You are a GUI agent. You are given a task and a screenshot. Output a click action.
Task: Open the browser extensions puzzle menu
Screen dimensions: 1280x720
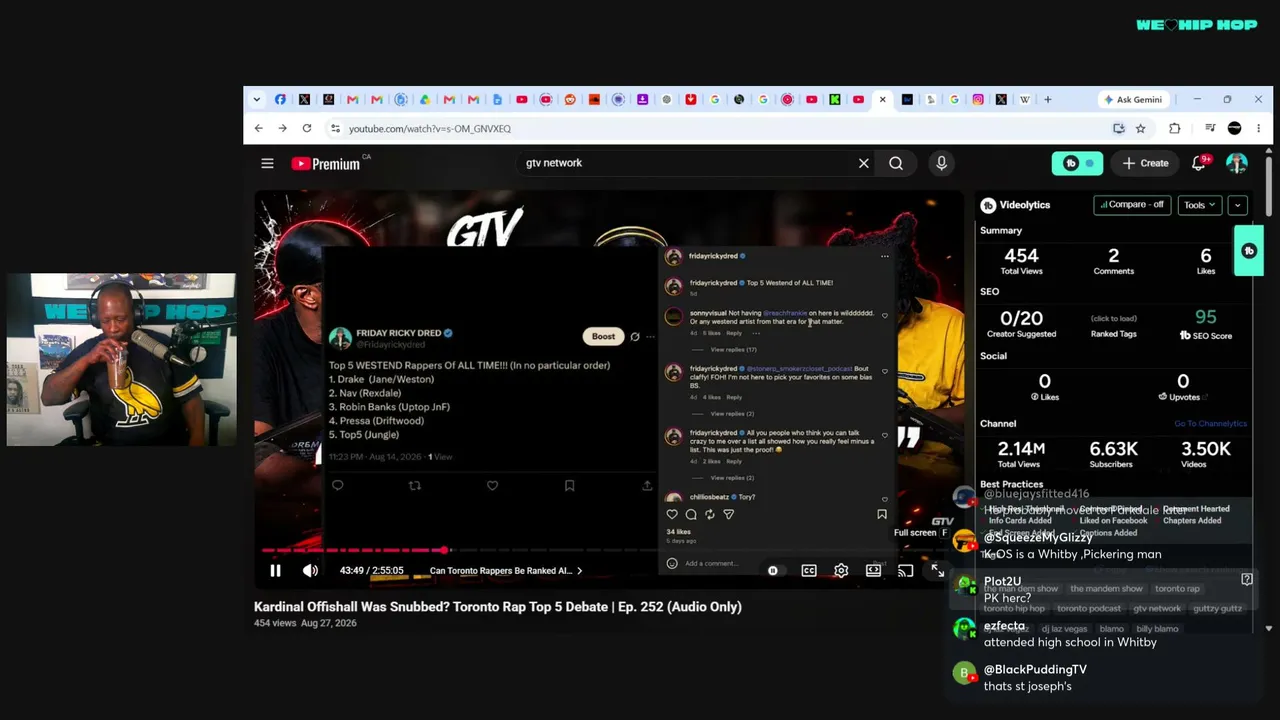[1175, 128]
